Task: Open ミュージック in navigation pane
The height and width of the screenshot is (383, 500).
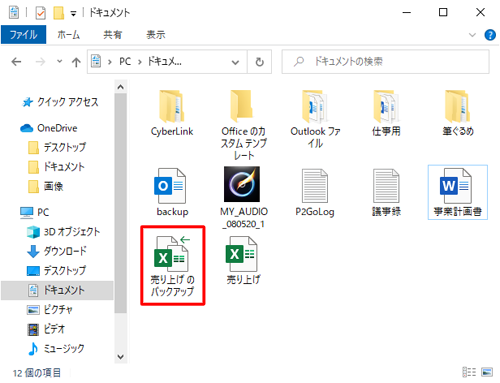Action: click(56, 349)
